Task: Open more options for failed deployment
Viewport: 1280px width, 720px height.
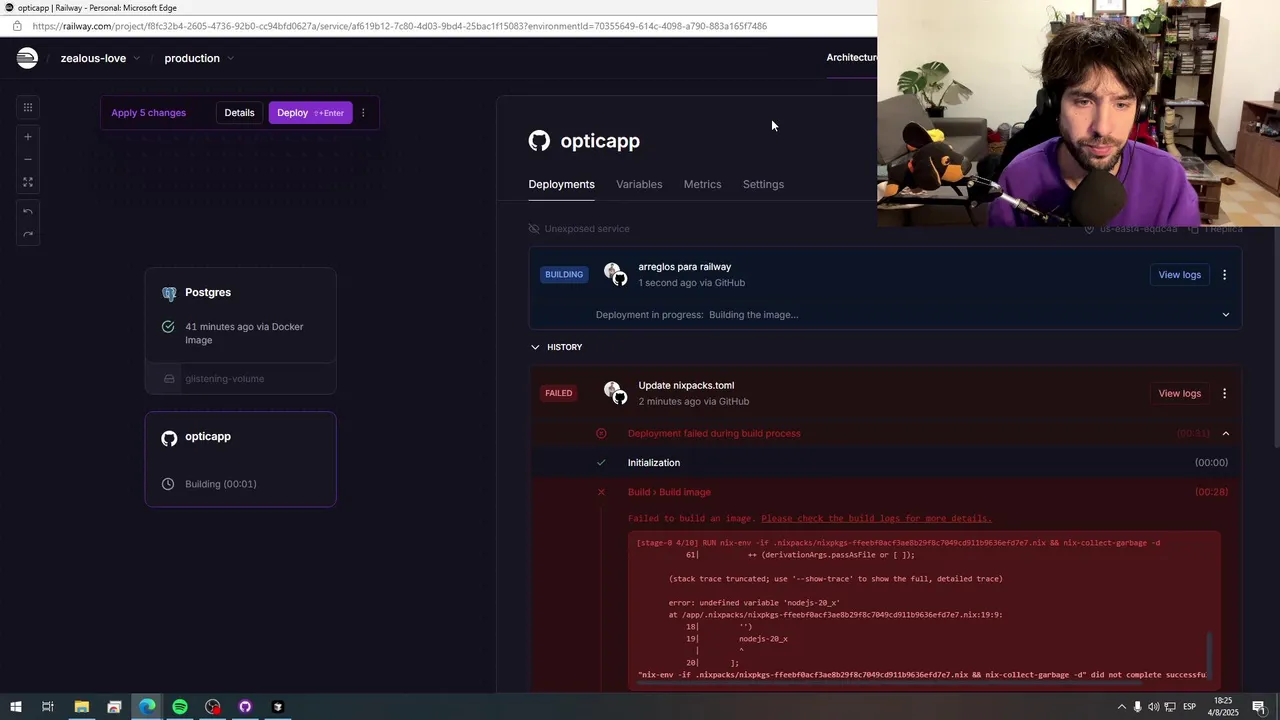Action: click(x=1224, y=393)
